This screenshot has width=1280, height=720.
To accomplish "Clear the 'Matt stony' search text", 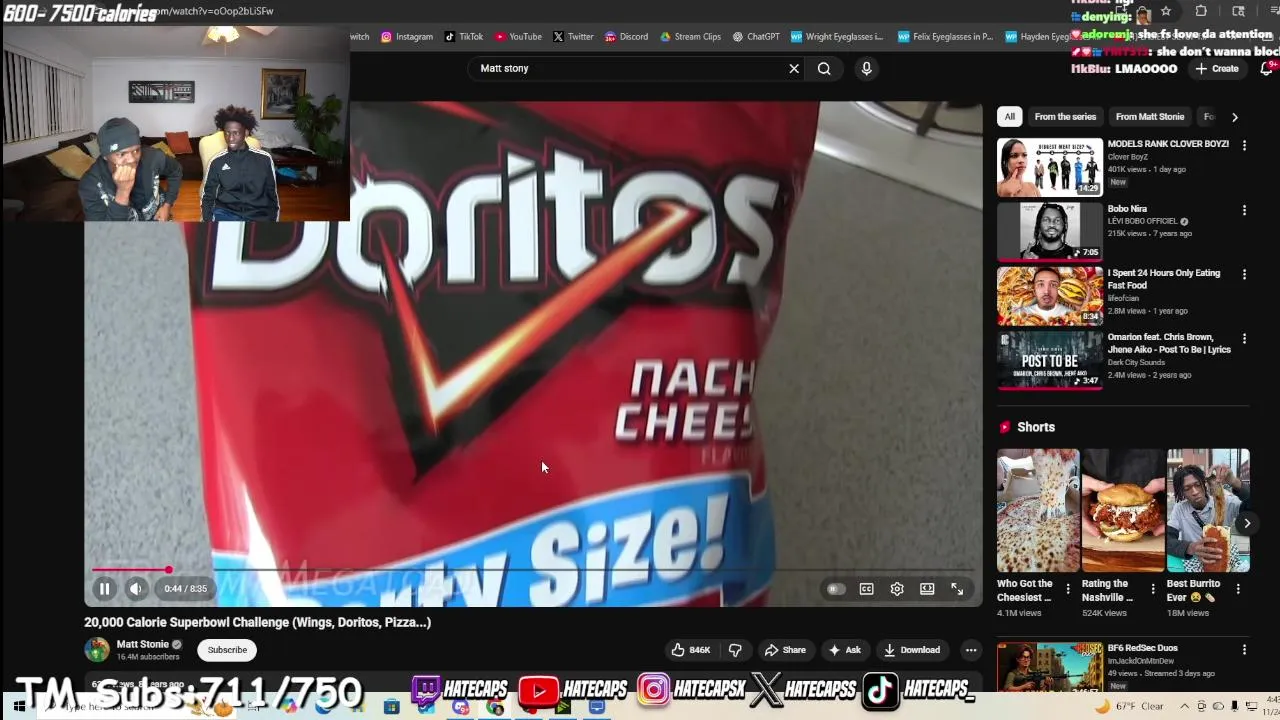I will (x=794, y=68).
